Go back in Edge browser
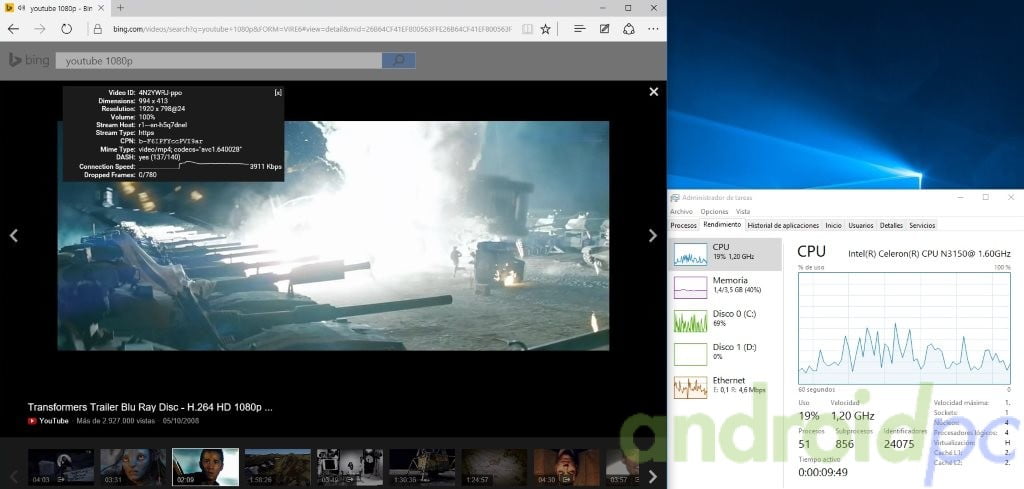1024x489 pixels. [x=13, y=29]
